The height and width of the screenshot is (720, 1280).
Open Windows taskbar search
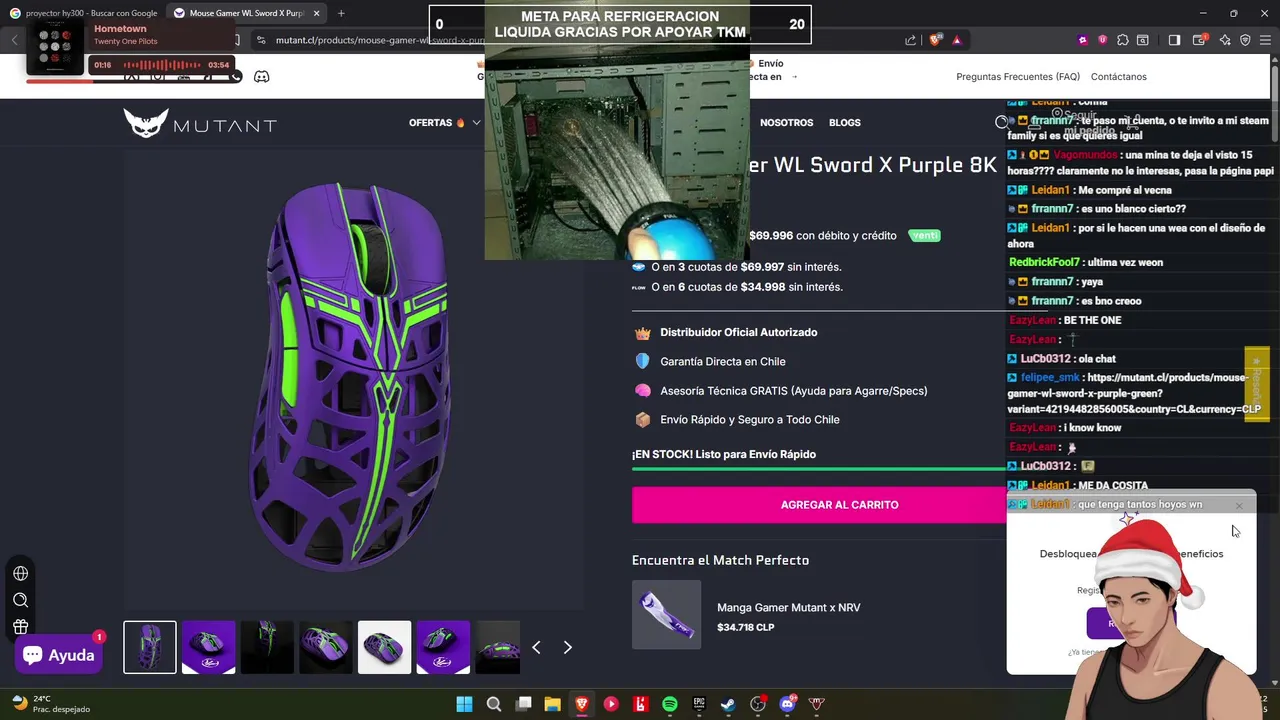(x=494, y=704)
